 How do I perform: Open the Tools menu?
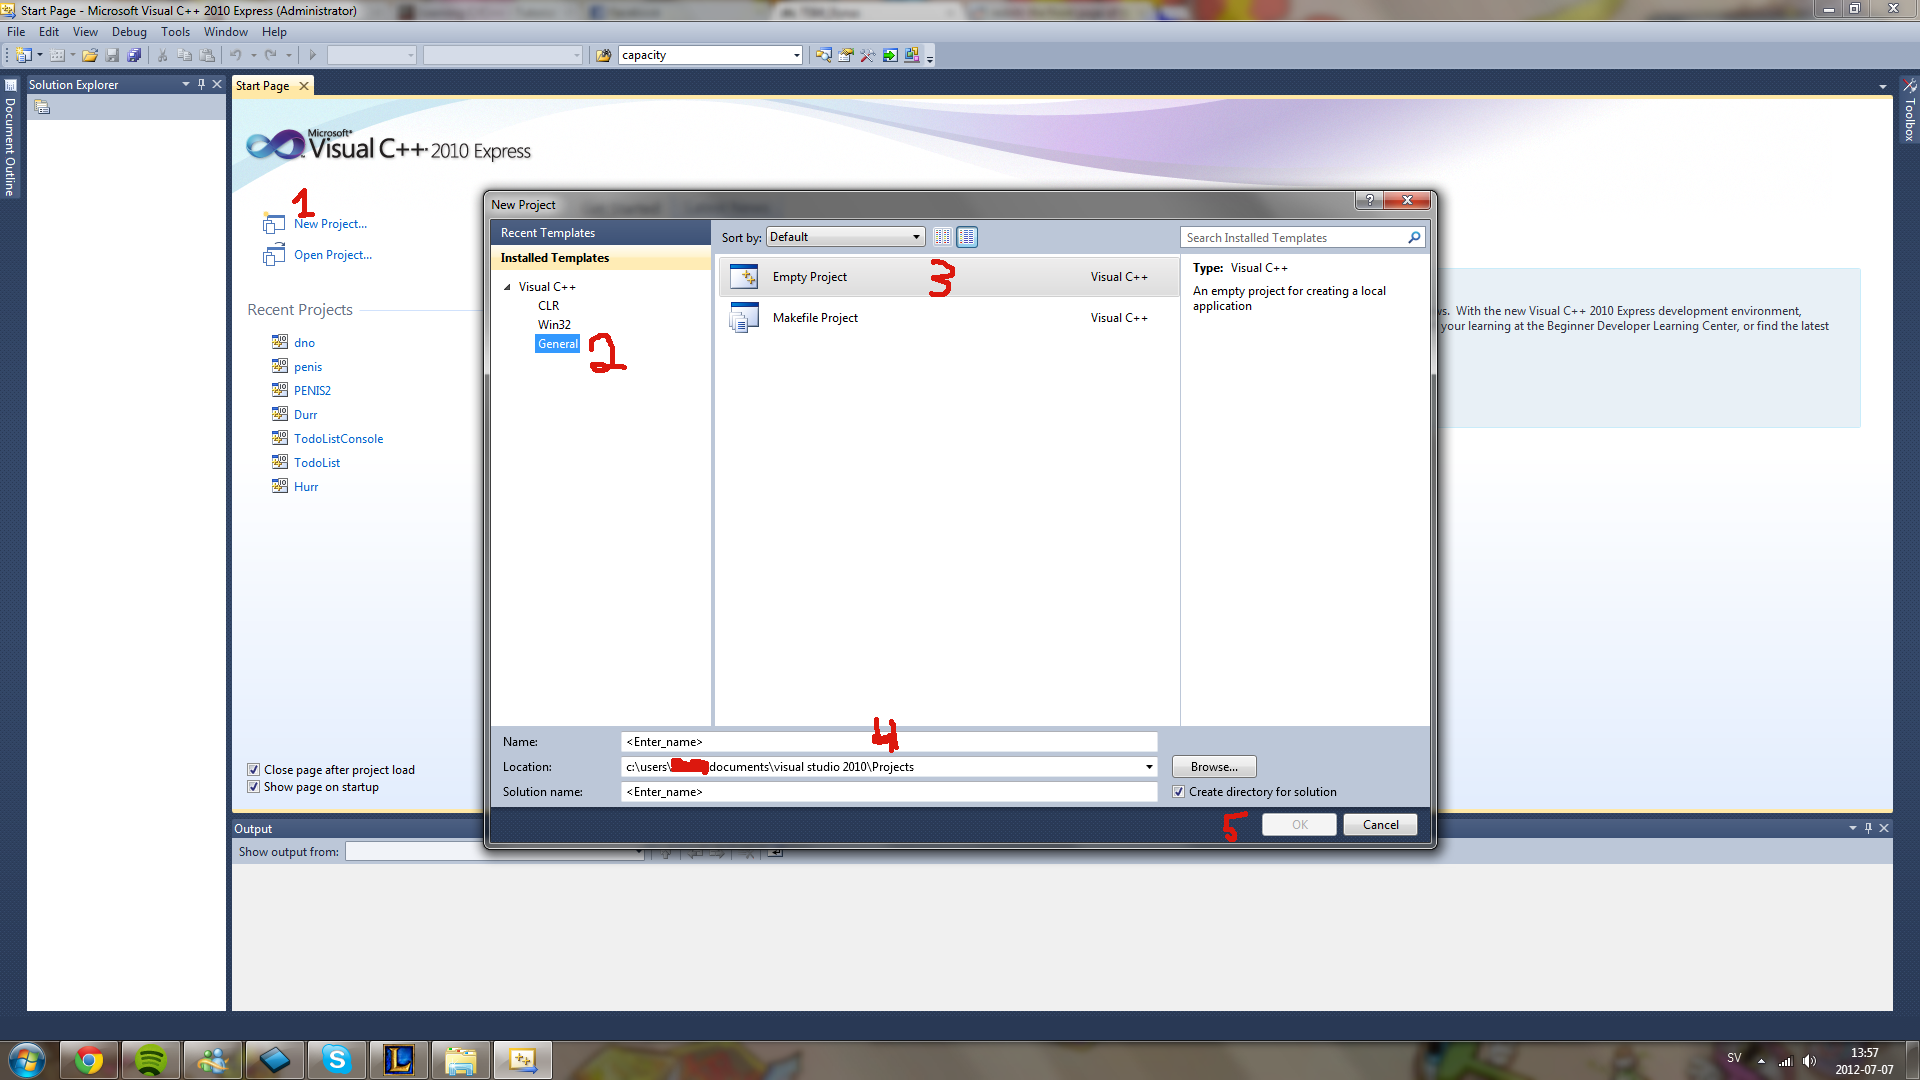(175, 32)
